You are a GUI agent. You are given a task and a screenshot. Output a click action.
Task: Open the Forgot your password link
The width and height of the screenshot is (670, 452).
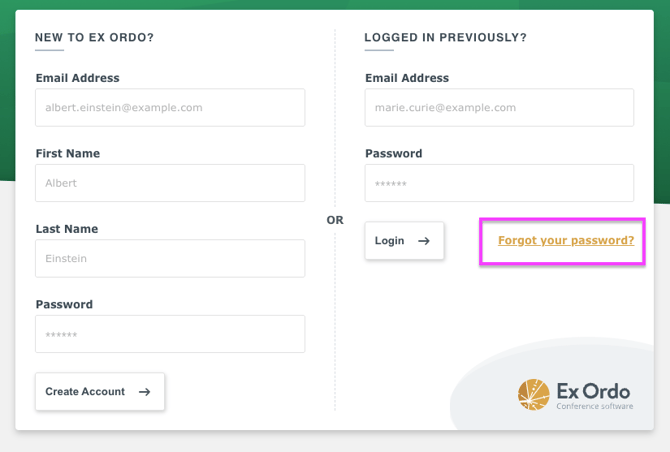point(566,241)
